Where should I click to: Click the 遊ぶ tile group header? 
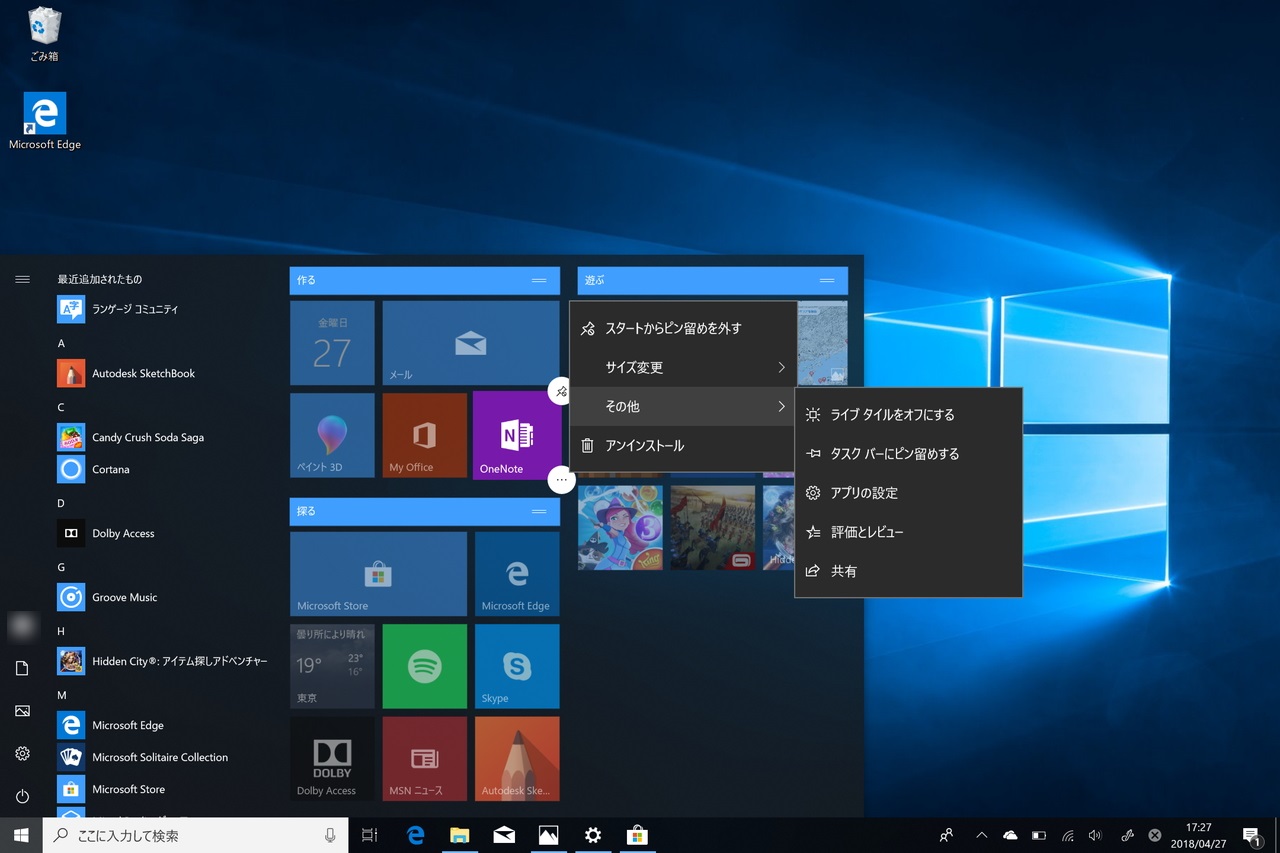pyautogui.click(x=713, y=280)
